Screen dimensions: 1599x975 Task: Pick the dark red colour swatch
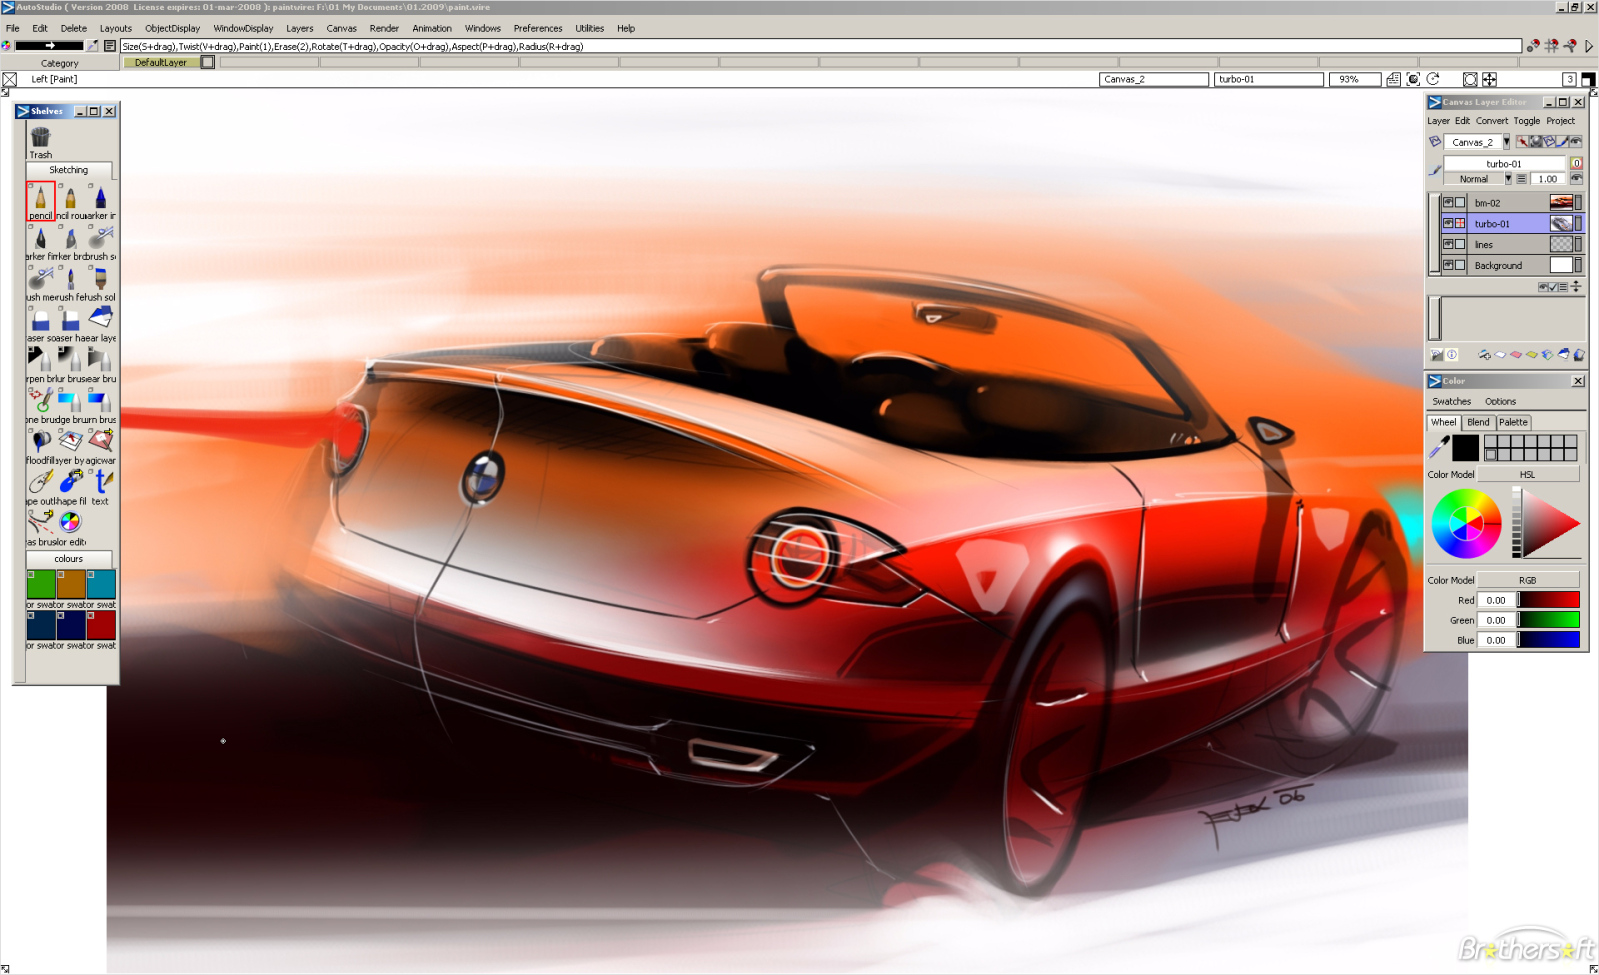(101, 624)
